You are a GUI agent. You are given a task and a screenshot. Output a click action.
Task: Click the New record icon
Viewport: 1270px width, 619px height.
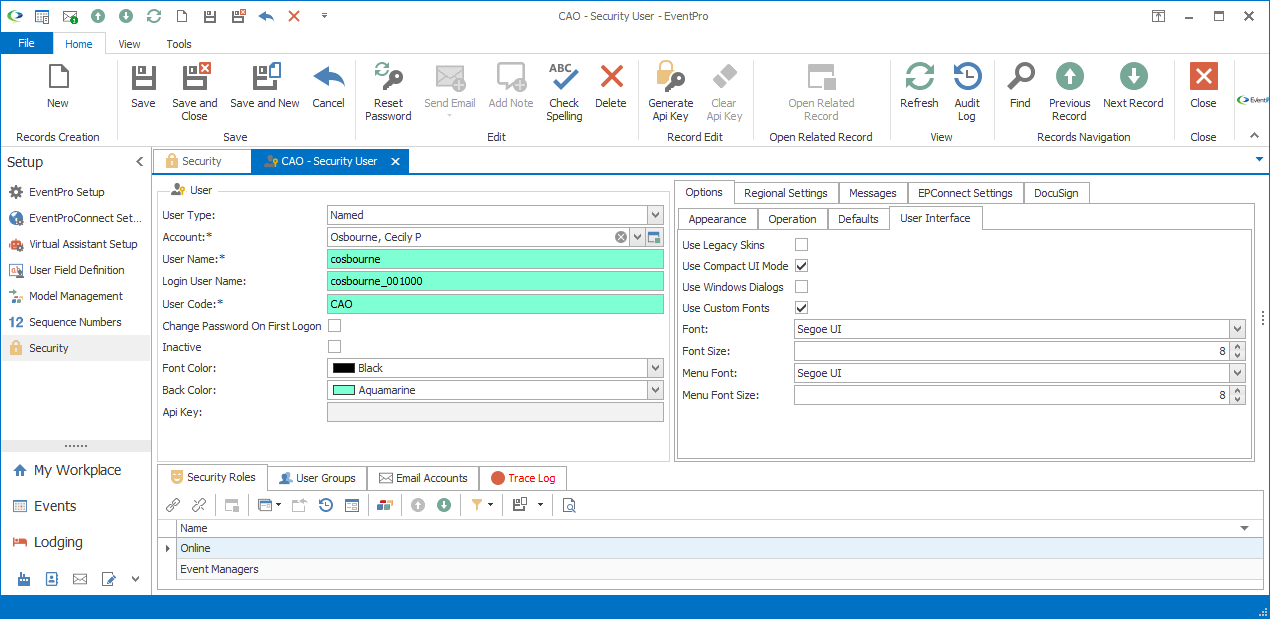pyautogui.click(x=58, y=78)
